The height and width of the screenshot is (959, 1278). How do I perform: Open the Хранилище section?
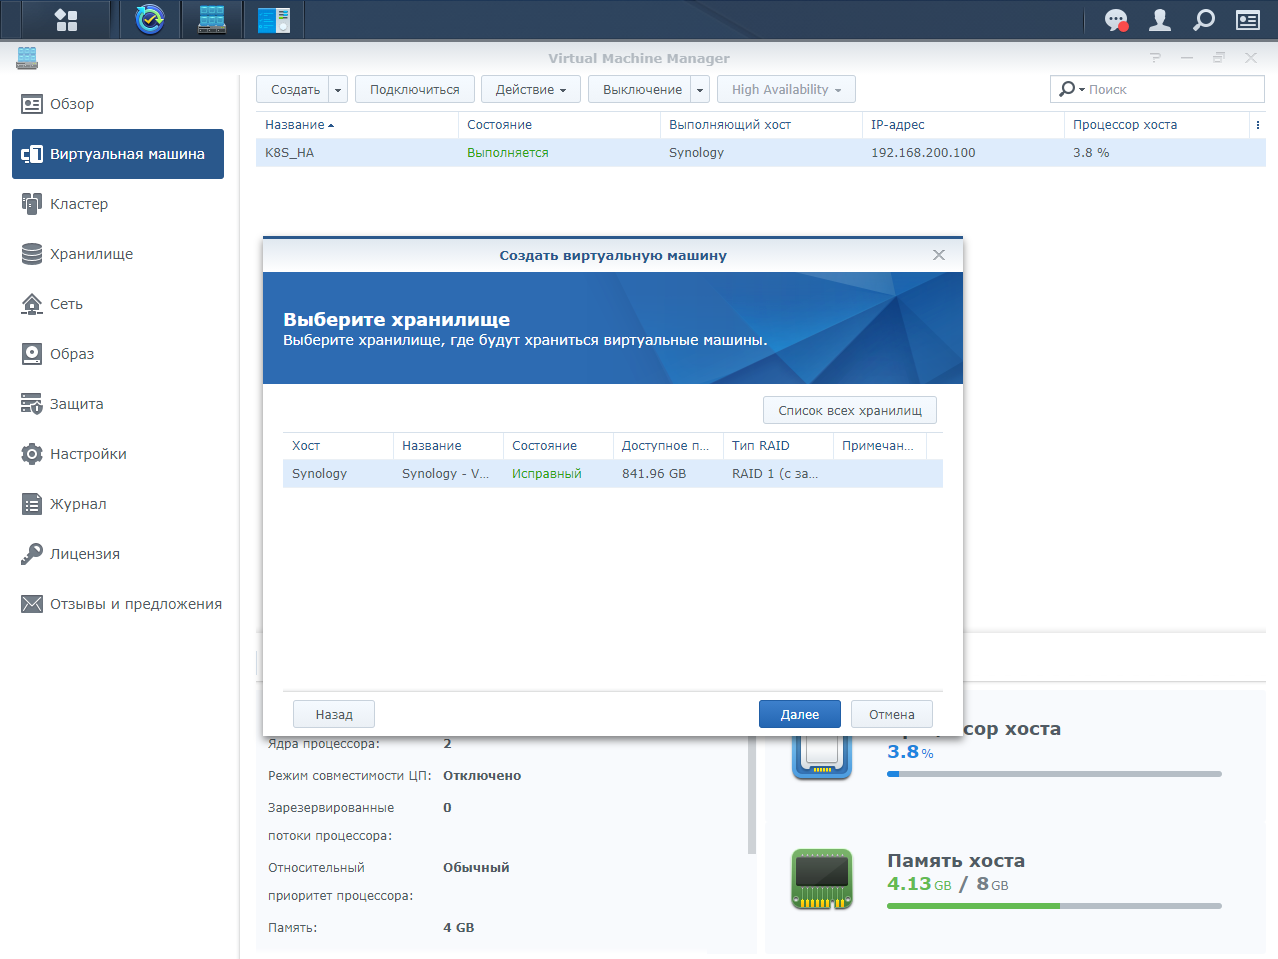point(118,254)
